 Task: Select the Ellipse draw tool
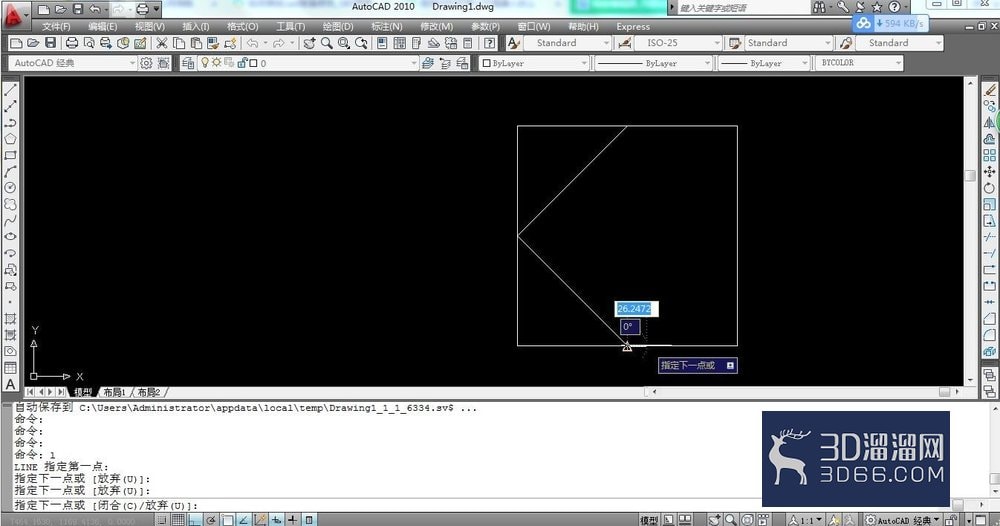(x=10, y=237)
